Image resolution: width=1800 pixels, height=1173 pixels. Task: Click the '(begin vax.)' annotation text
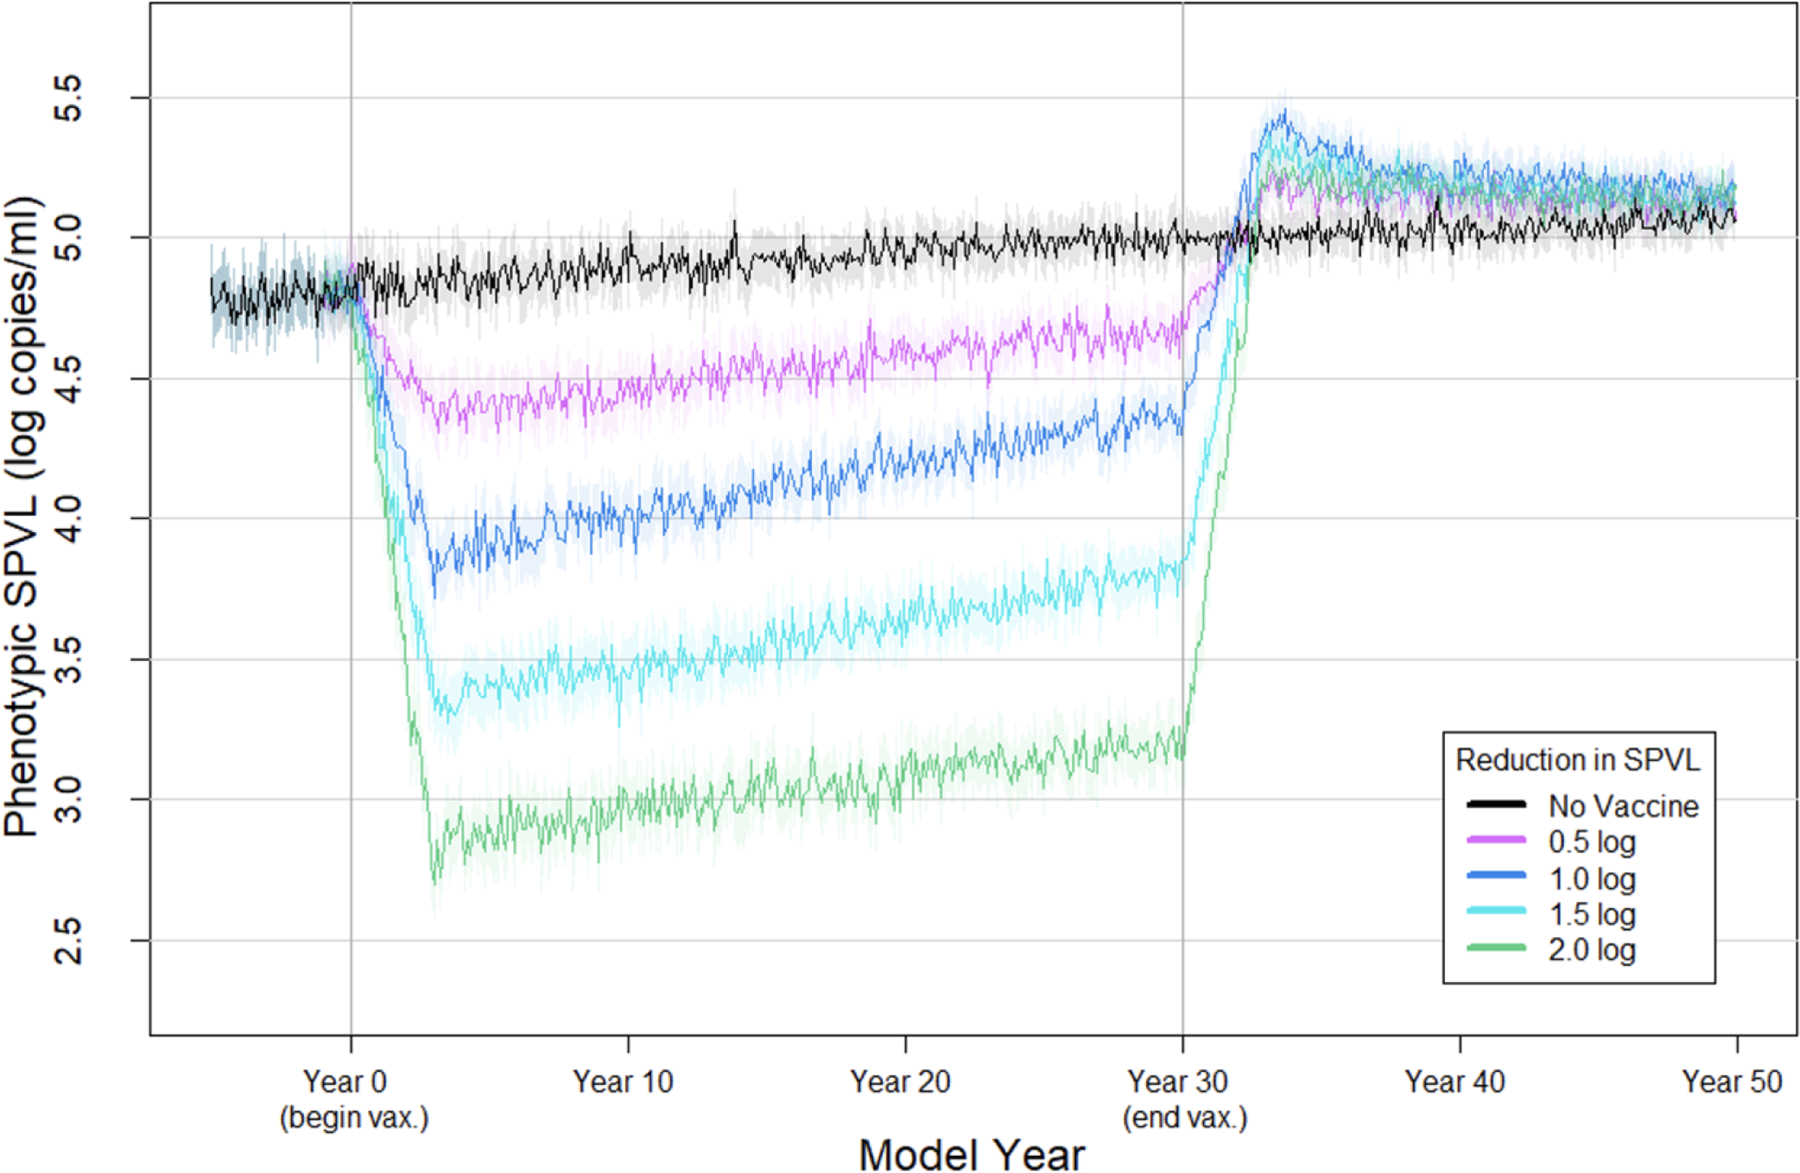[x=354, y=1117]
